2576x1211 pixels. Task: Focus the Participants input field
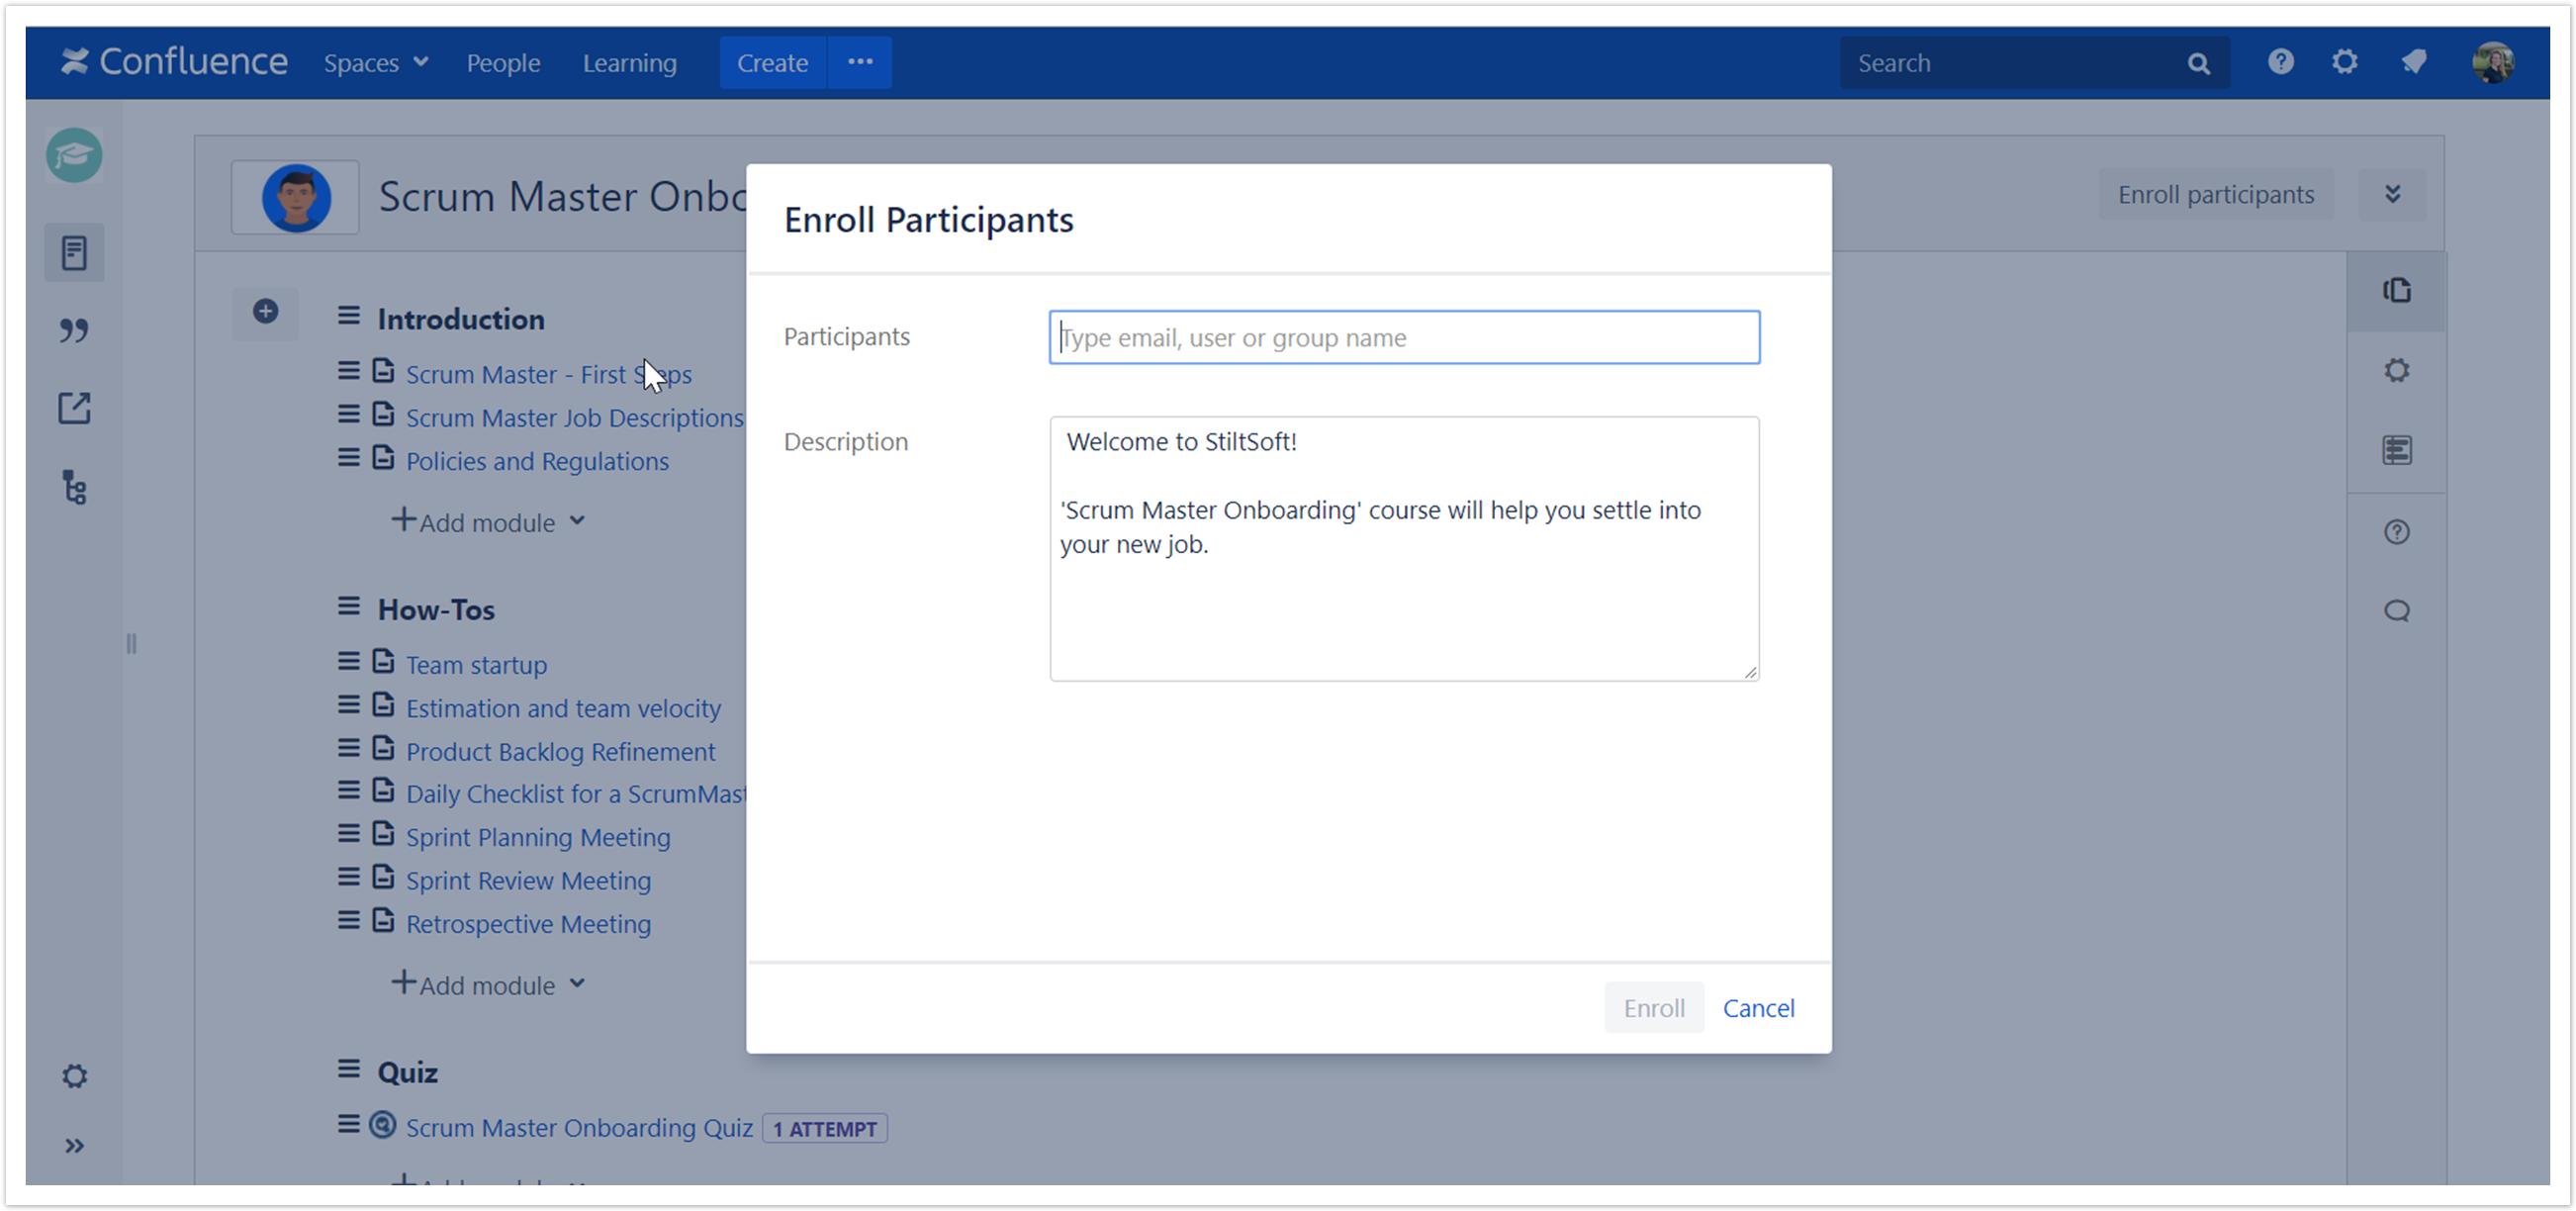(x=1404, y=338)
